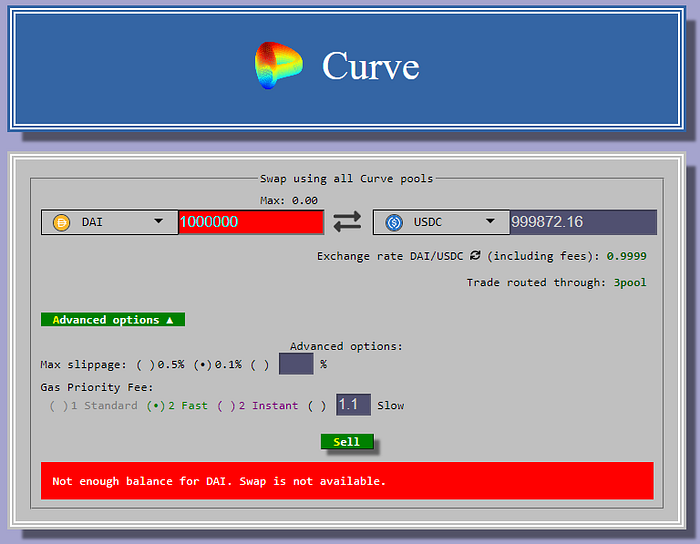The image size is (700, 544).
Task: Swap token direction with arrows icon
Action: click(347, 222)
